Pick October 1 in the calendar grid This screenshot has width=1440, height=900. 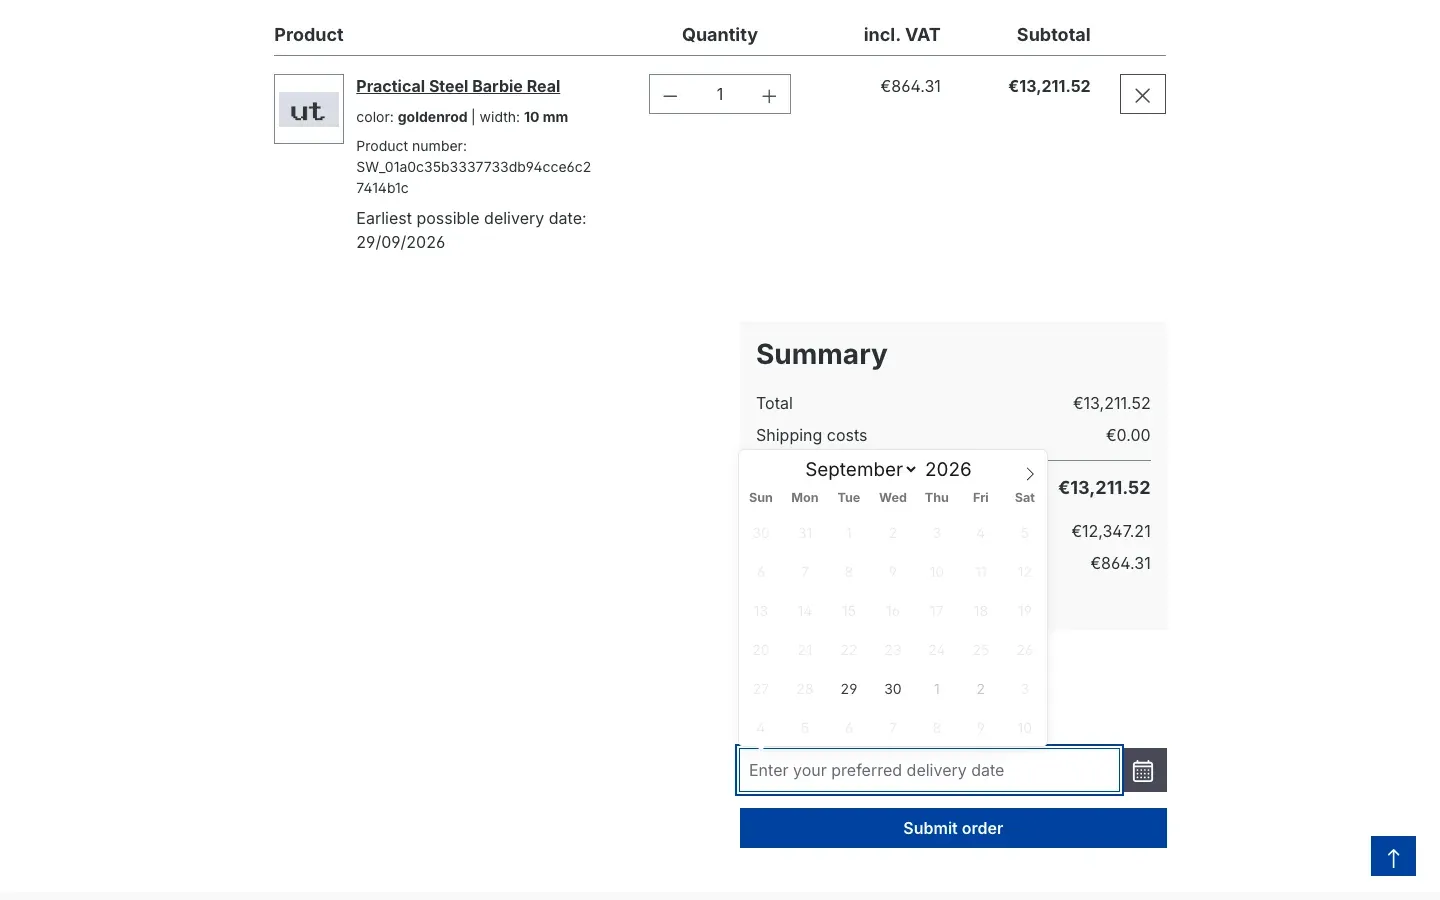point(937,689)
